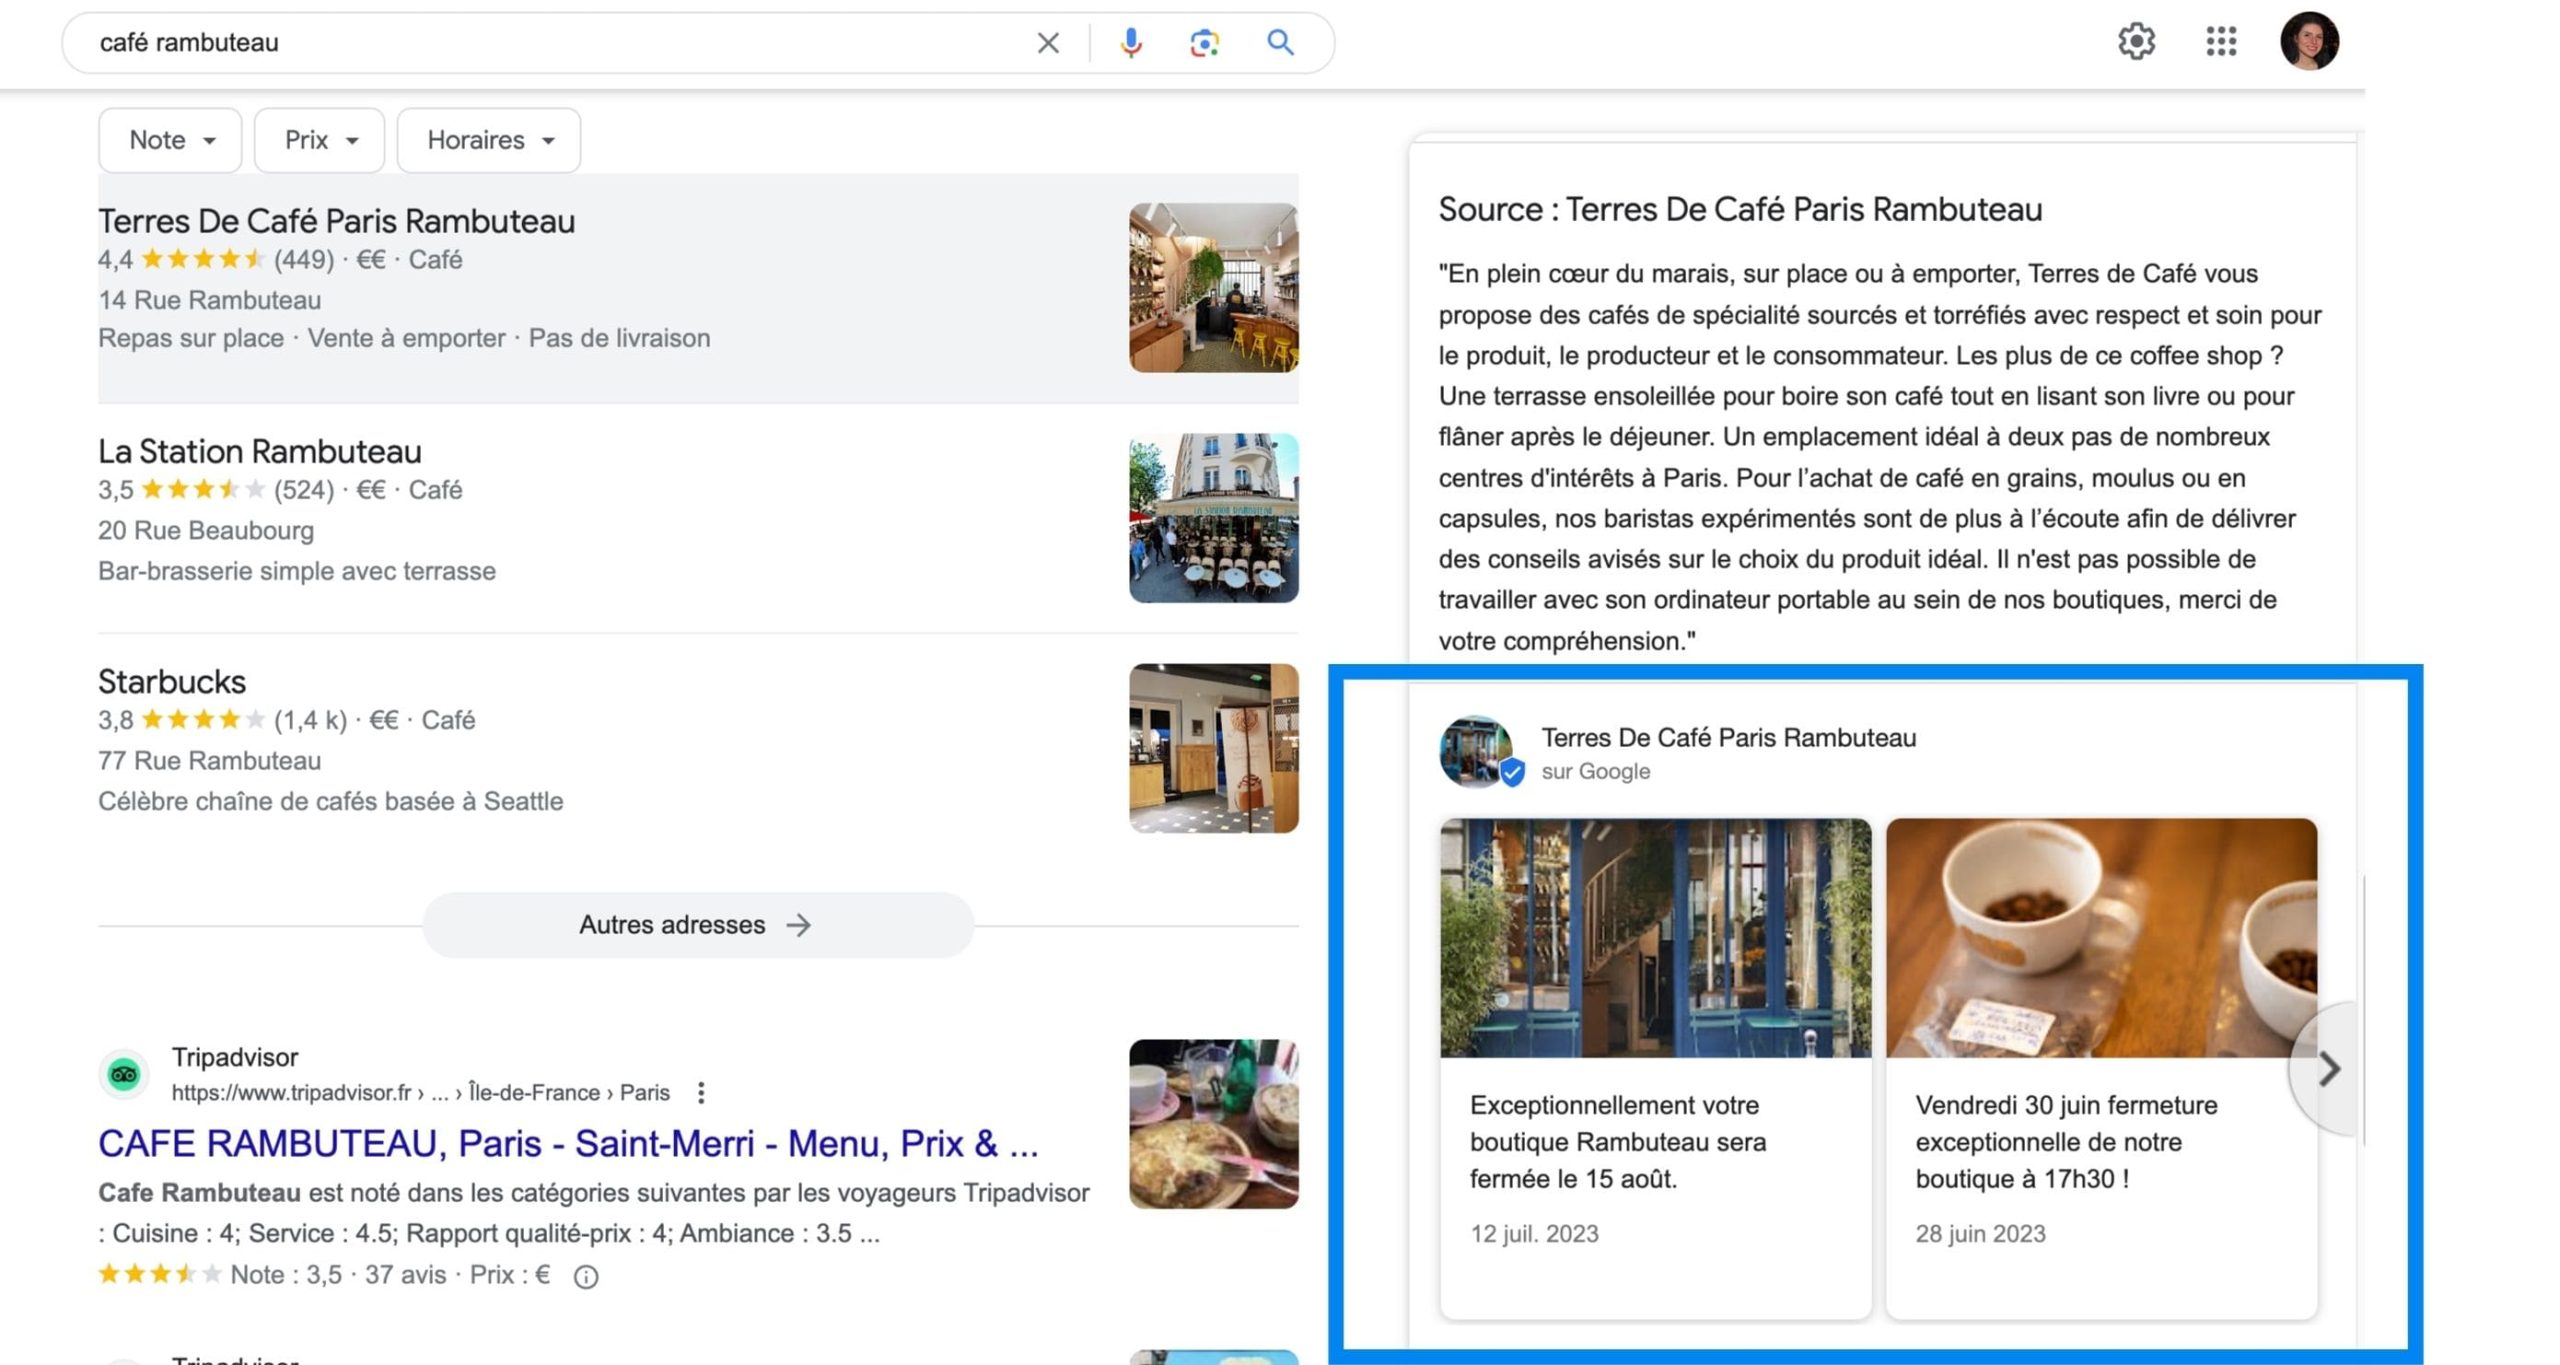The image size is (2560, 1365).
Task: View the Starbucks store photo thumbnail
Action: coord(1214,748)
